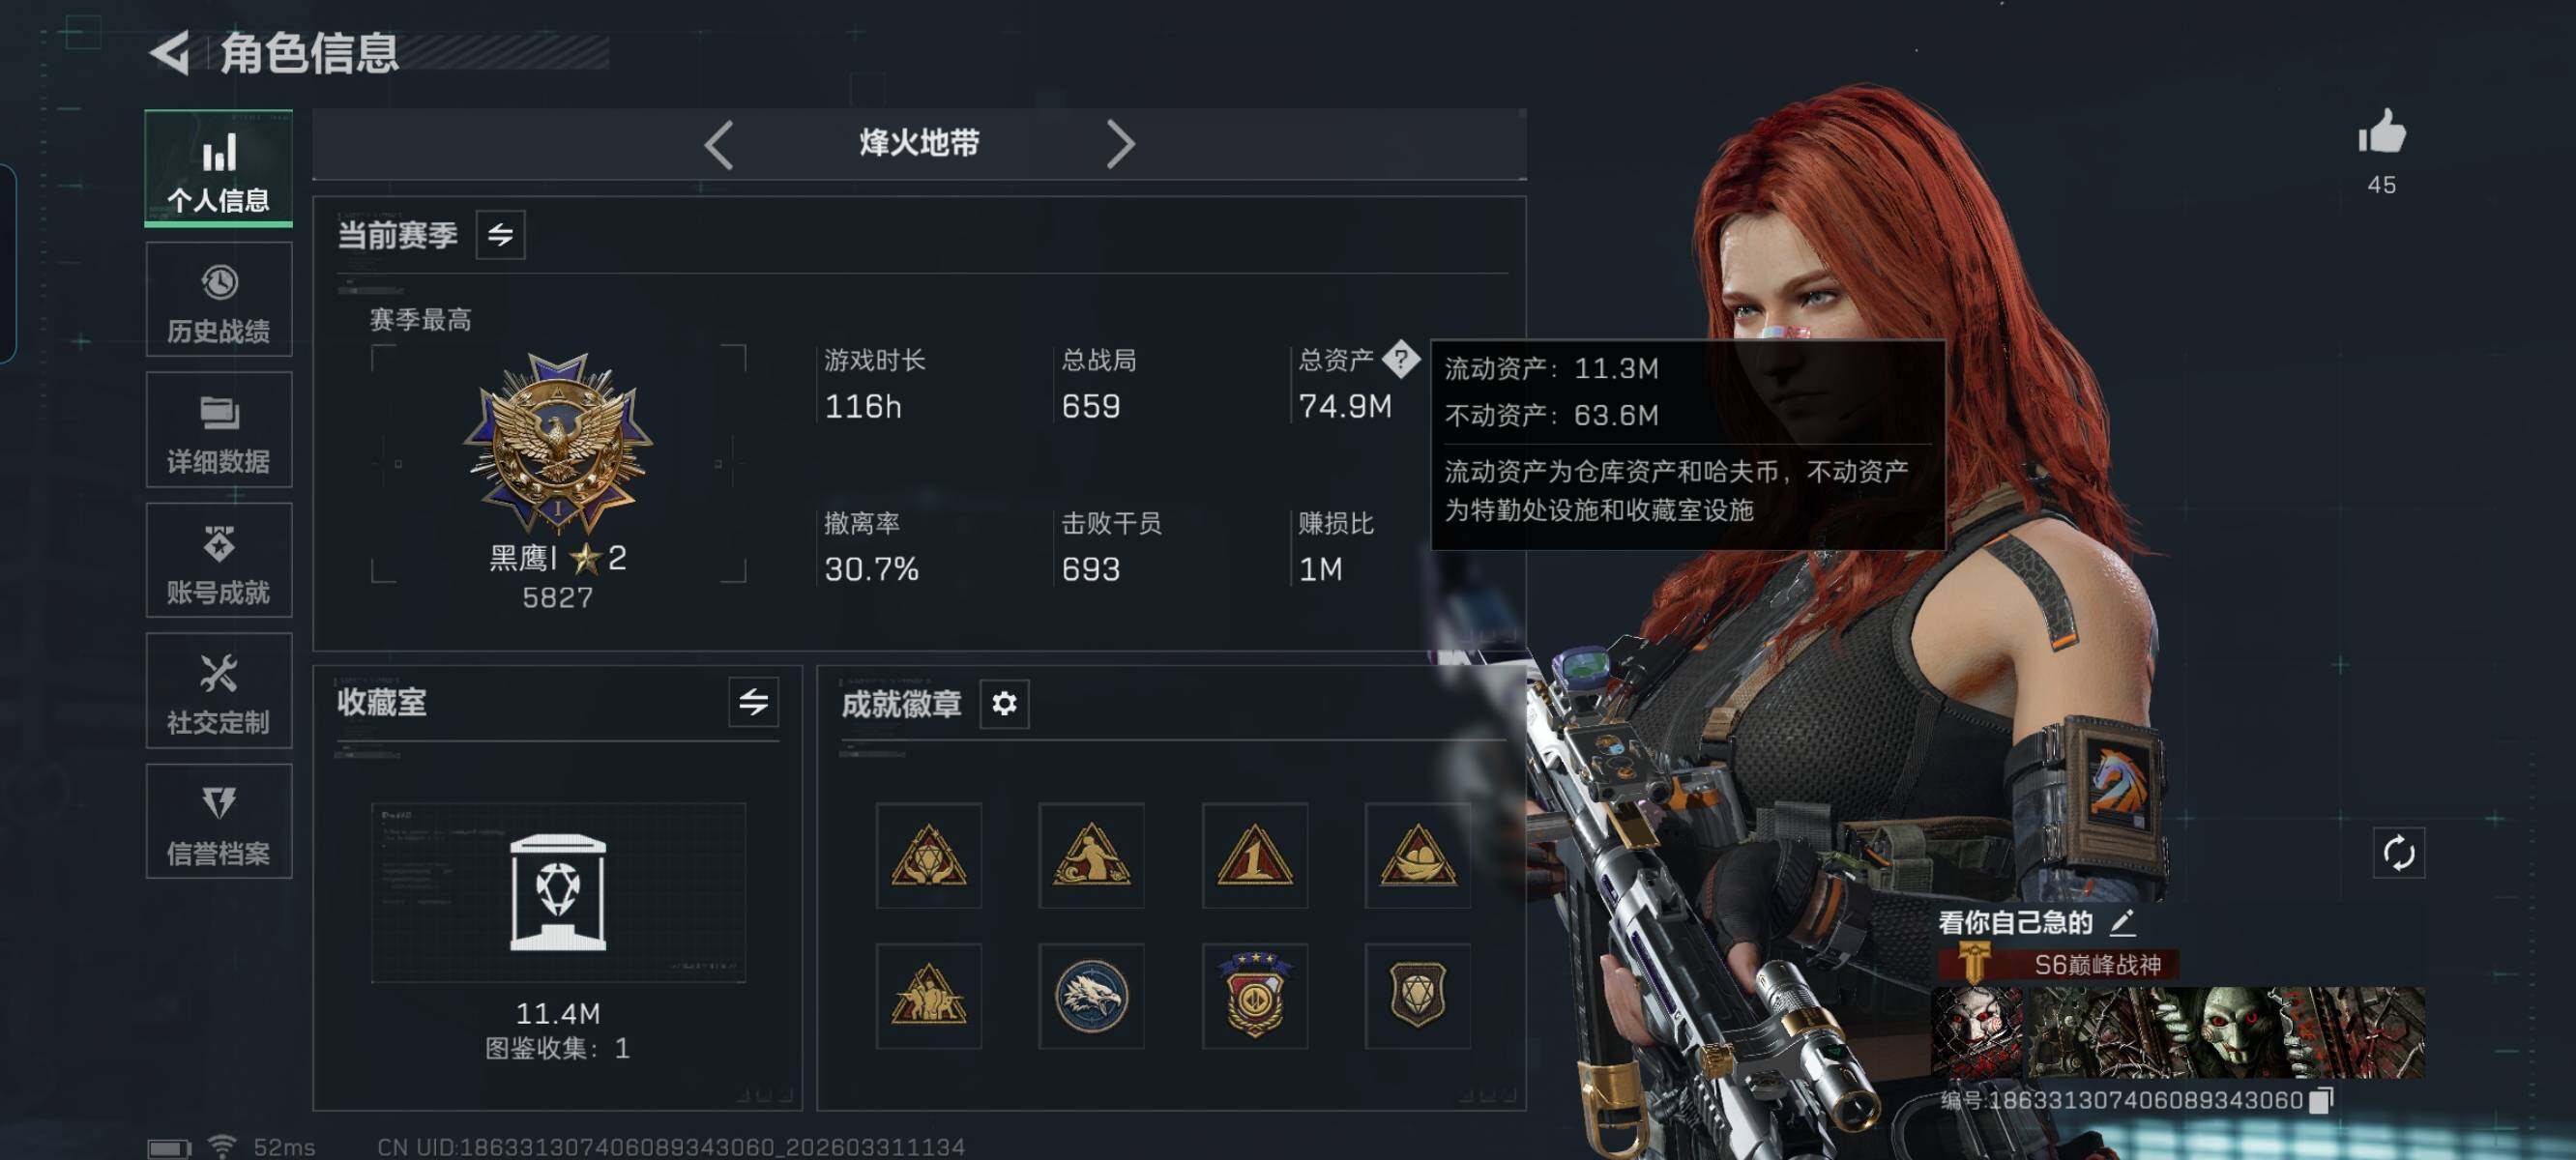
Task: Copy the 编号 using copy icon
Action: tap(2321, 1100)
